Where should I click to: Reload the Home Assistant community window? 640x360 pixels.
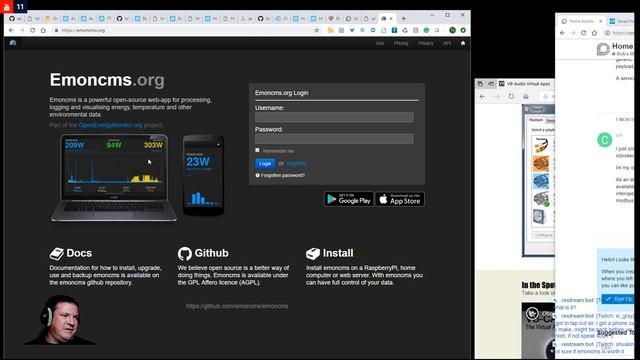[x=583, y=33]
